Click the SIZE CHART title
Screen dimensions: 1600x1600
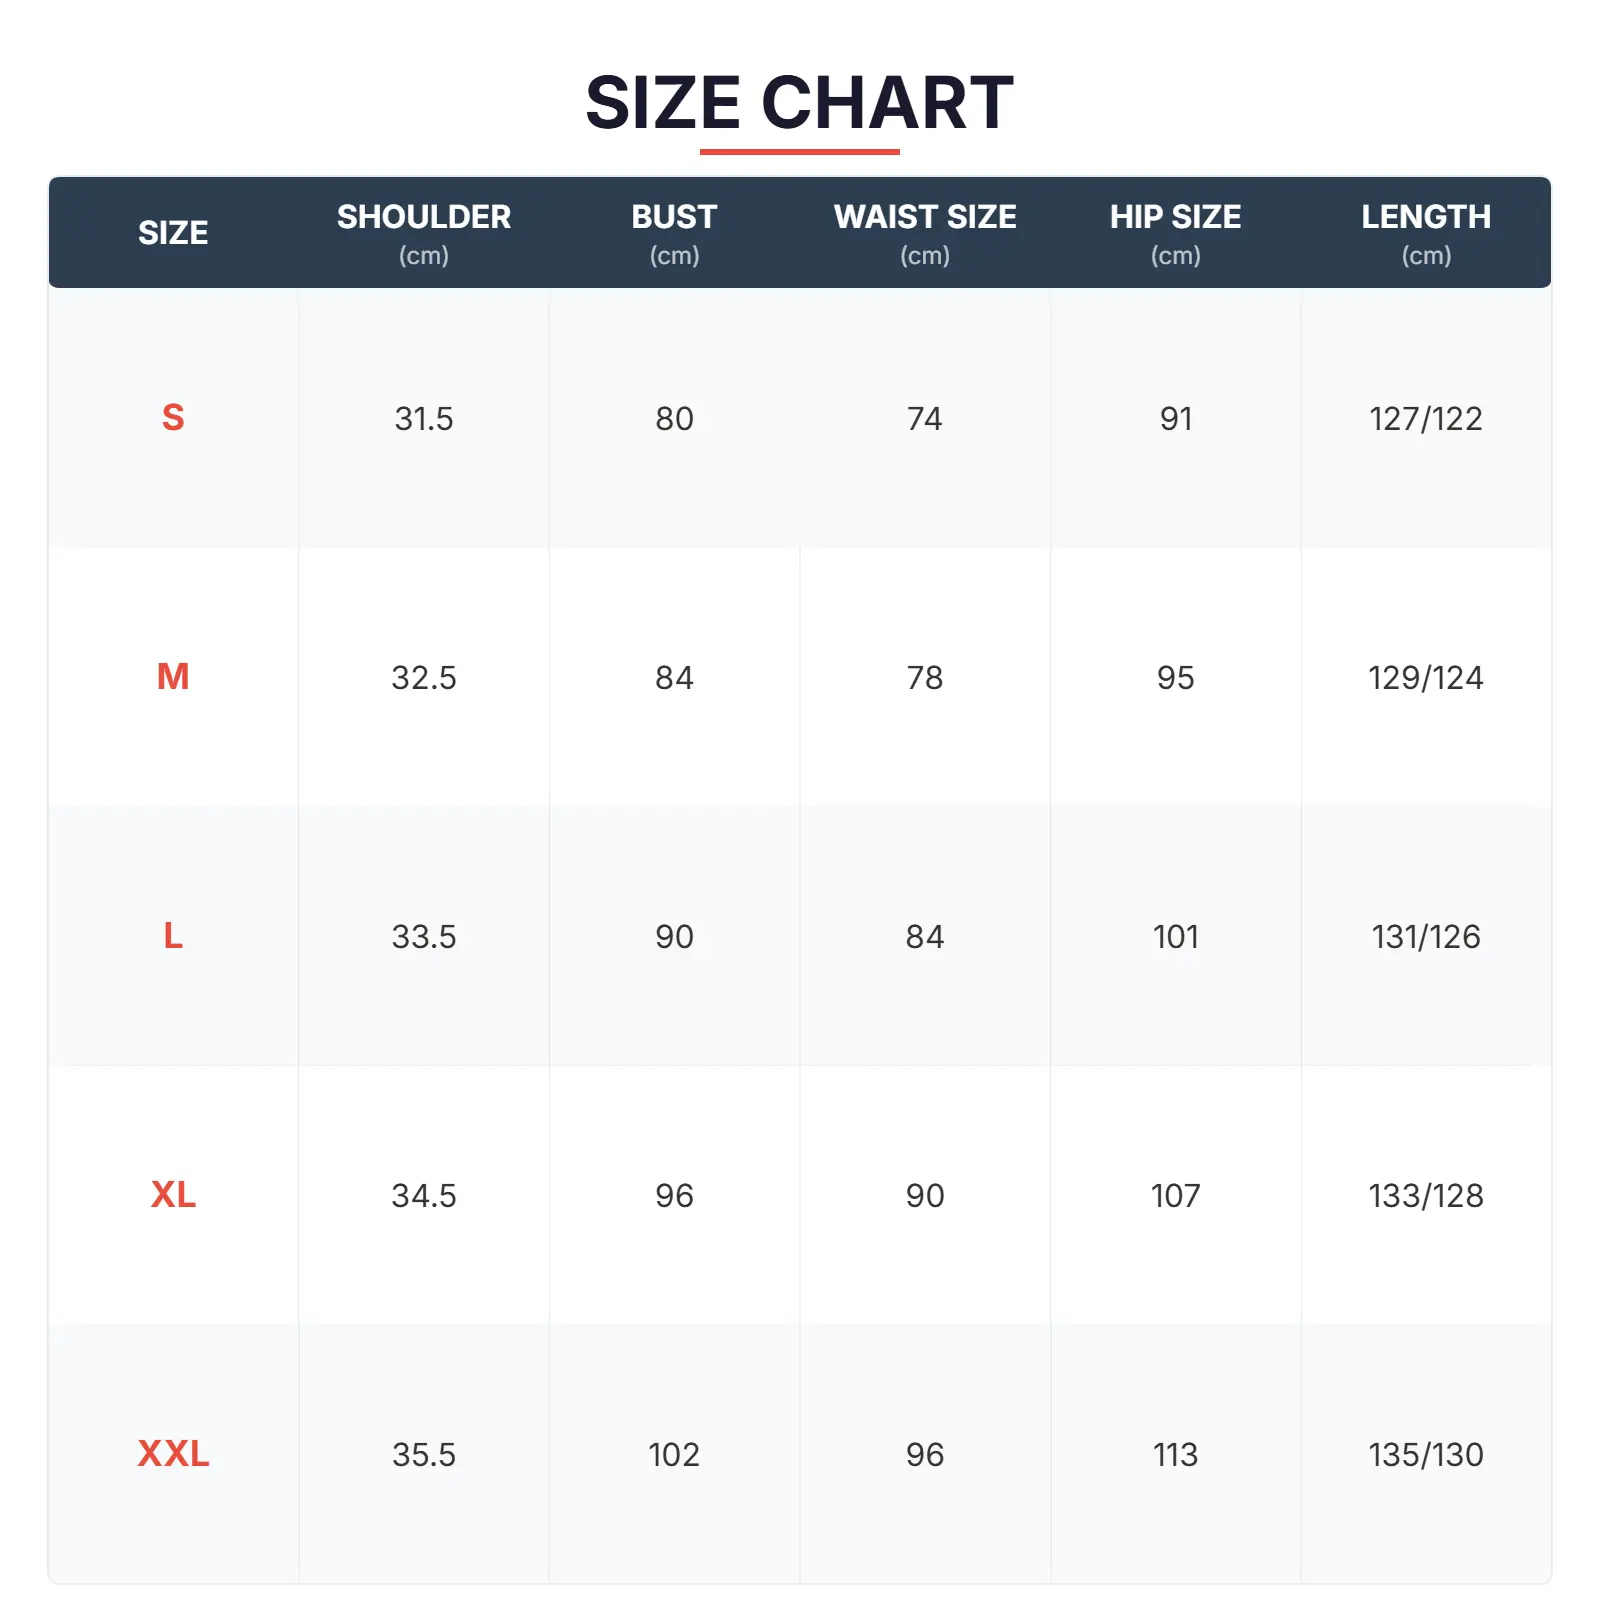799,103
